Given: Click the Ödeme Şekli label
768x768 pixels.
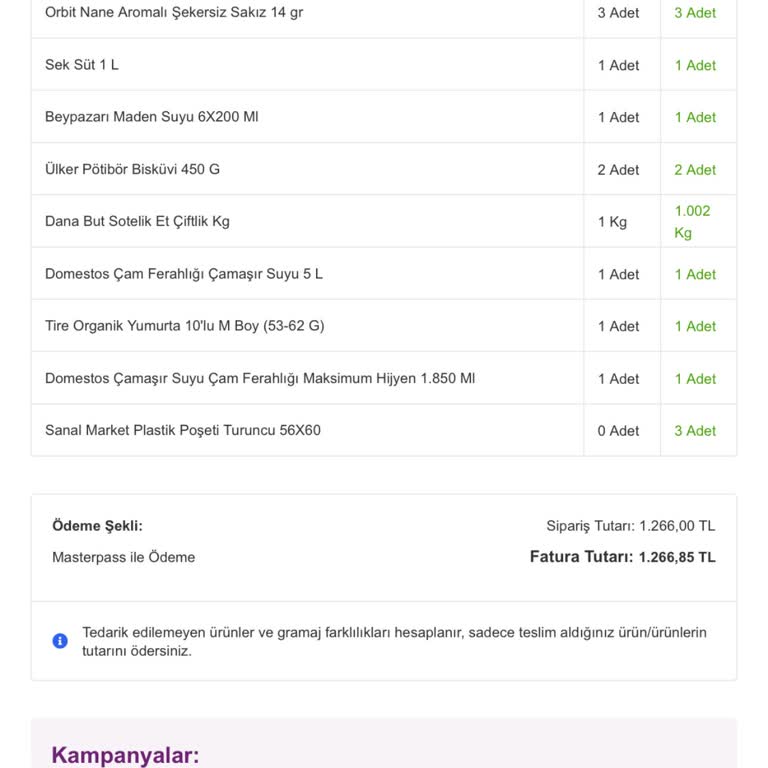Looking at the screenshot, I should (97, 526).
